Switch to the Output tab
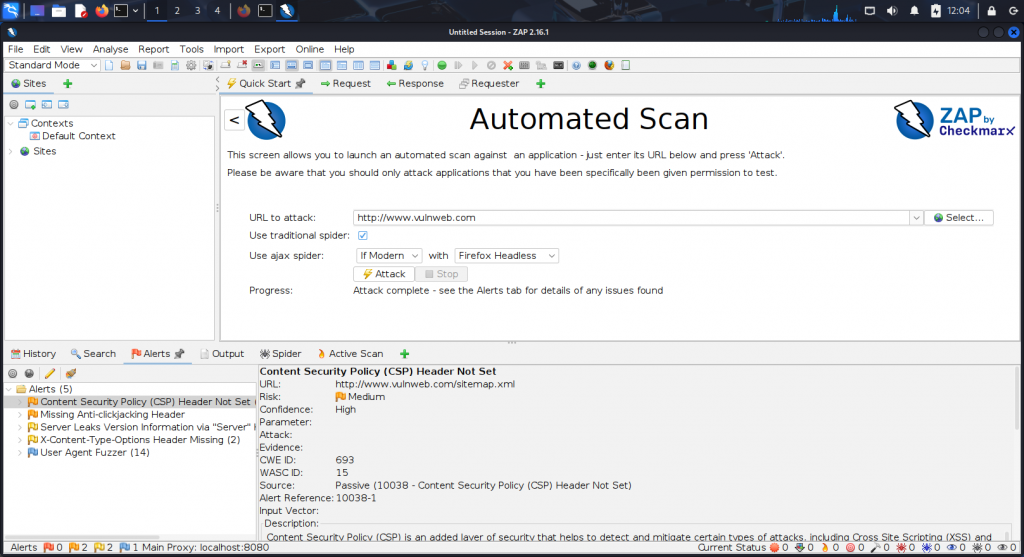1024x557 pixels. [222, 354]
